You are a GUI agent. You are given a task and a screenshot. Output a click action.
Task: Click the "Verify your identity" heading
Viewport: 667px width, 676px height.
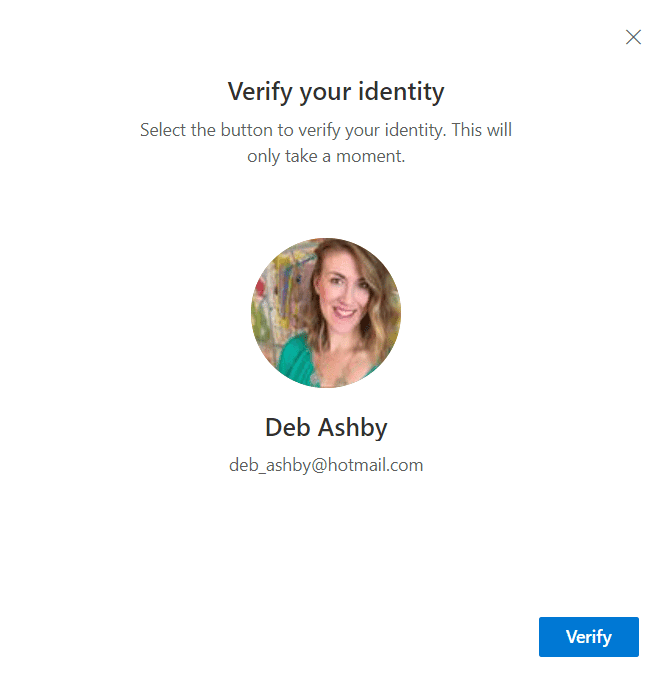pyautogui.click(x=336, y=92)
